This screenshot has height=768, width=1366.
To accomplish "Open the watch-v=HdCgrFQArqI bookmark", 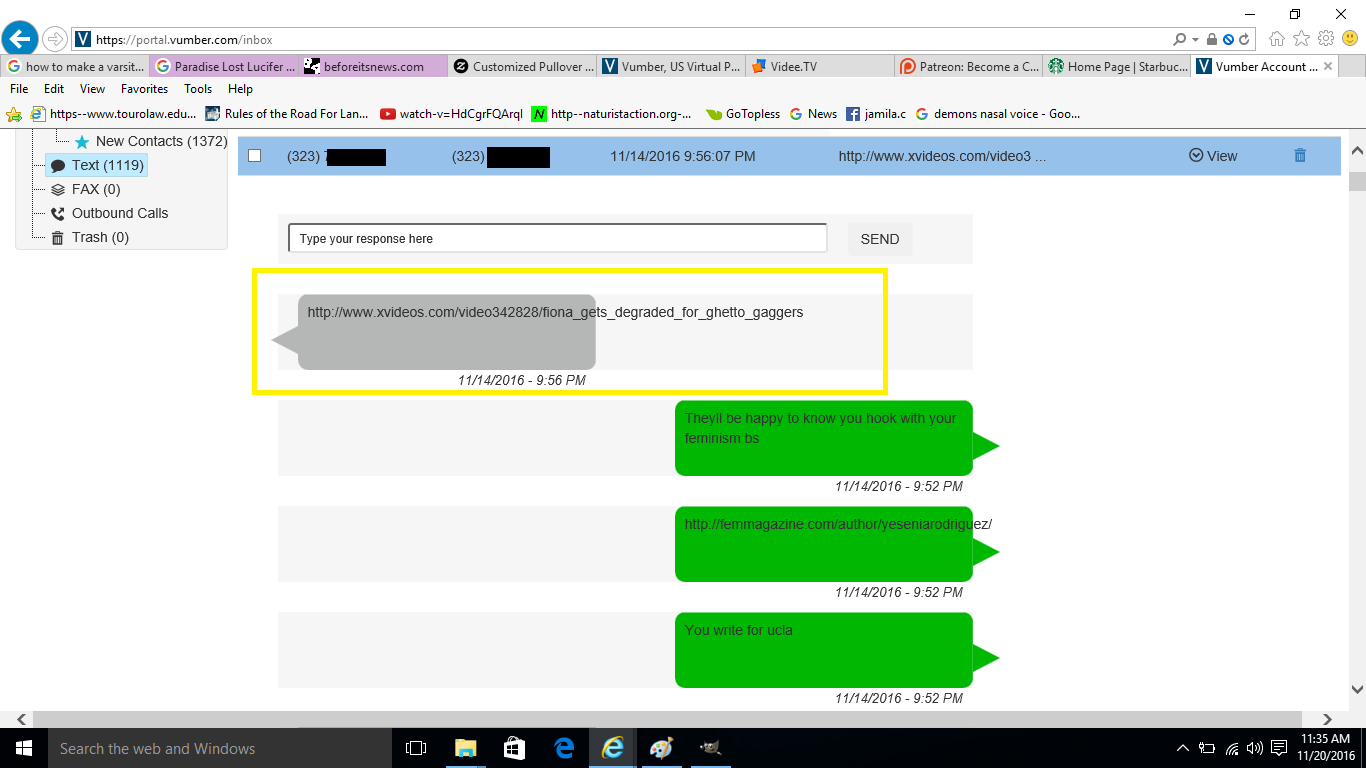I will pyautogui.click(x=452, y=114).
